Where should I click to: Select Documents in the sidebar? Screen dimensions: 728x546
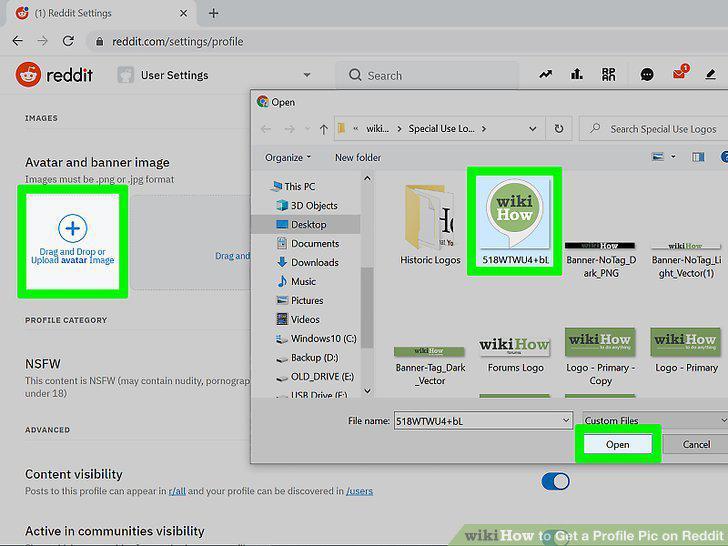[x=308, y=243]
